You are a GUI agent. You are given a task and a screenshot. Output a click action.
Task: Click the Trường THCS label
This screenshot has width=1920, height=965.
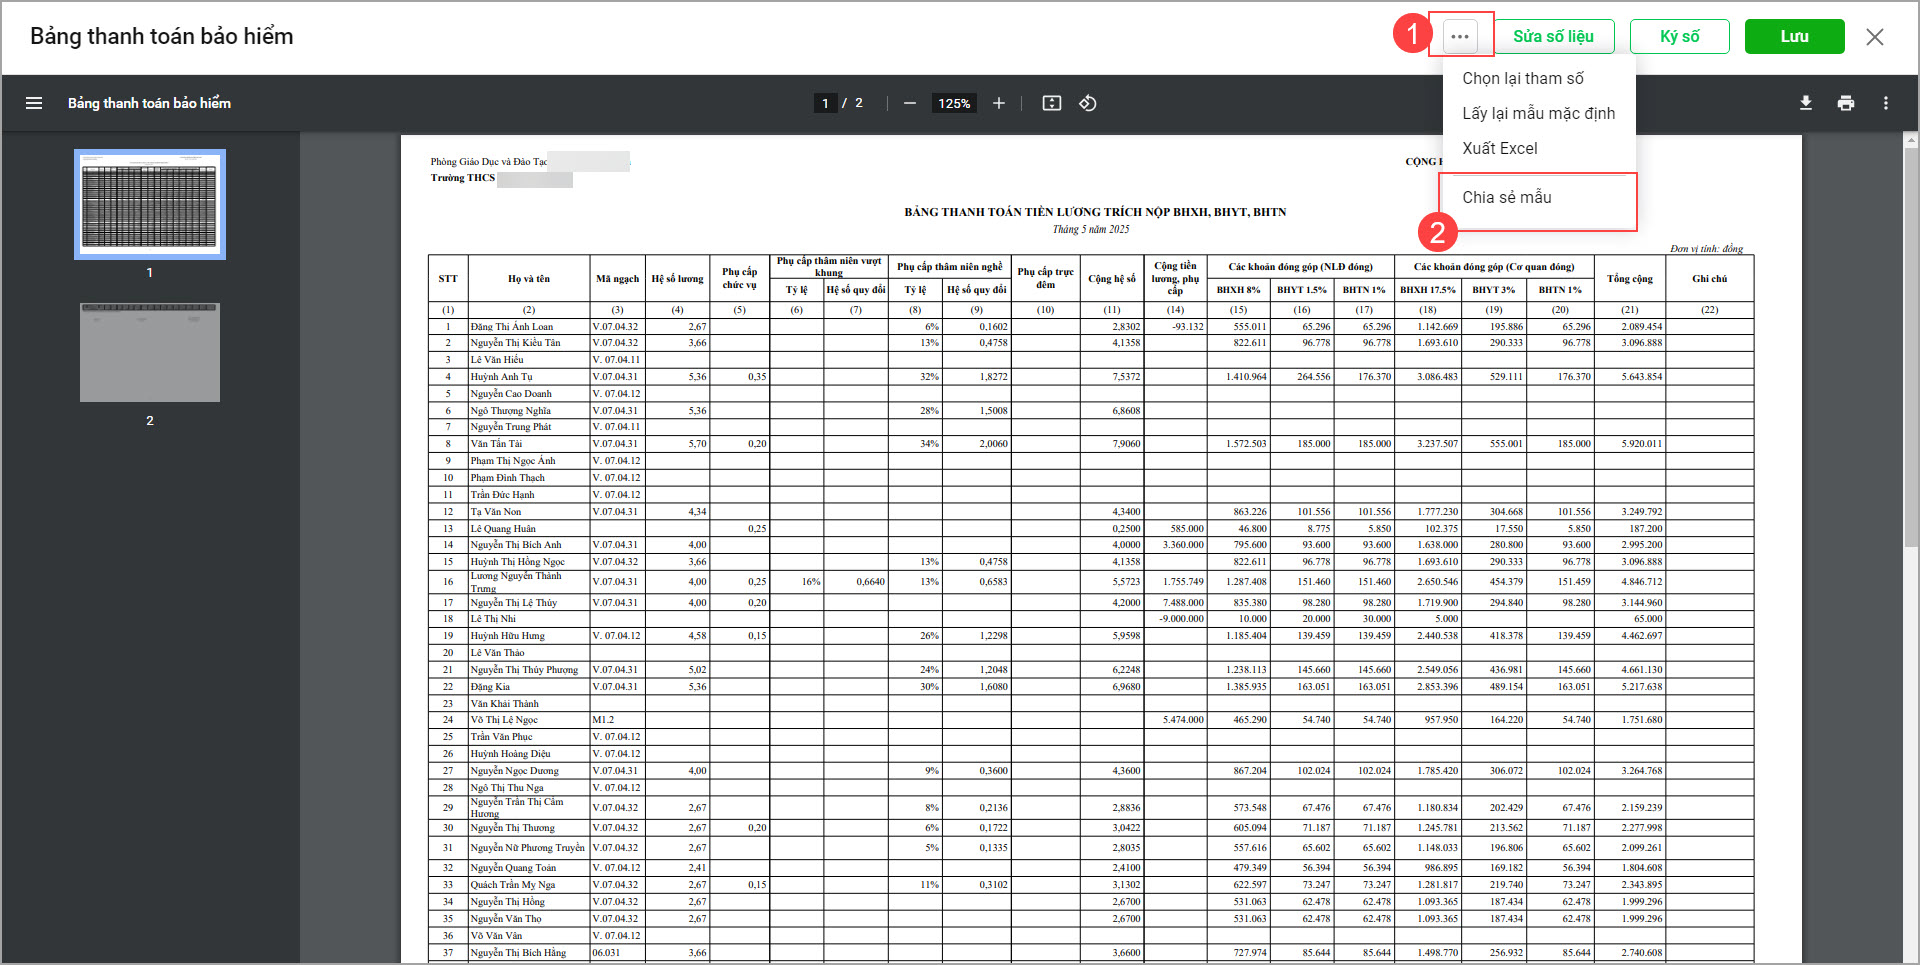click(x=463, y=178)
